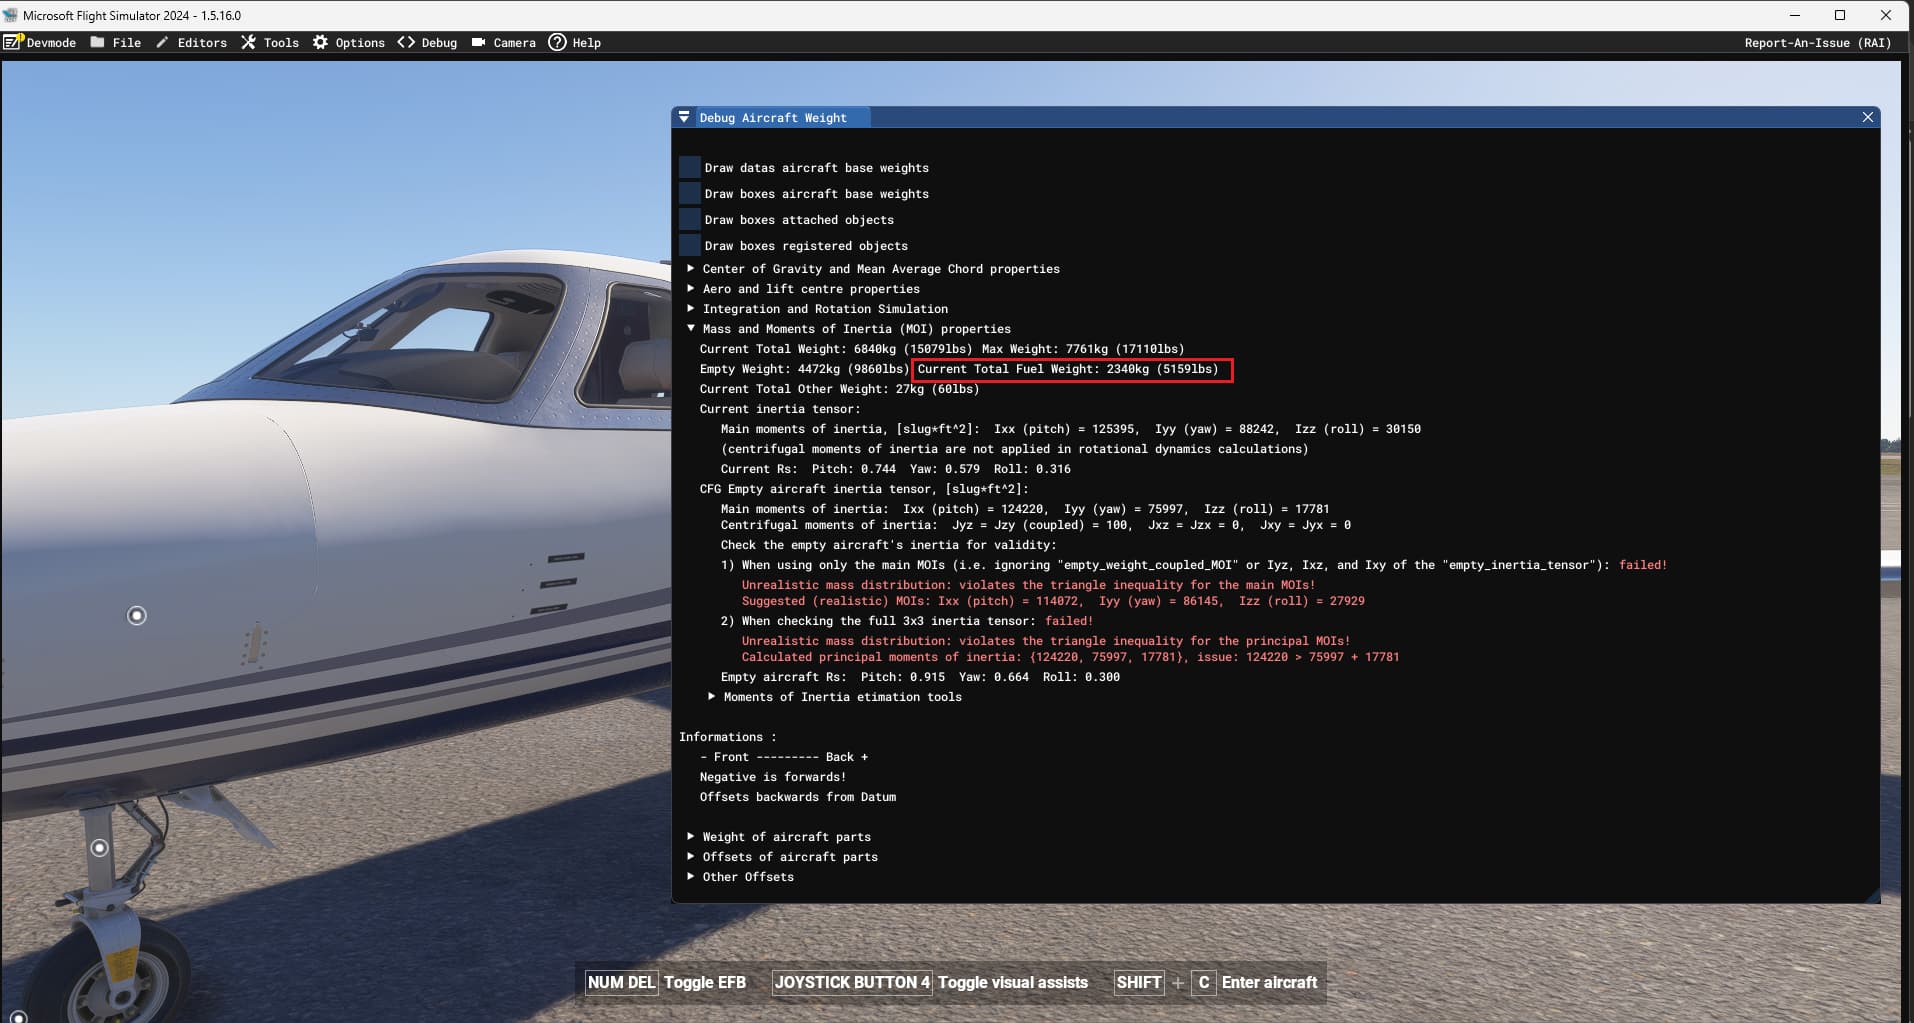
Task: Click the Centrifugal moments of inertia line
Action: pos(1036,525)
